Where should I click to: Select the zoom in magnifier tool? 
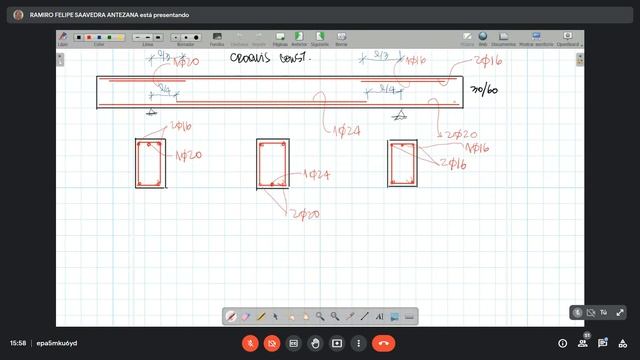(x=320, y=316)
